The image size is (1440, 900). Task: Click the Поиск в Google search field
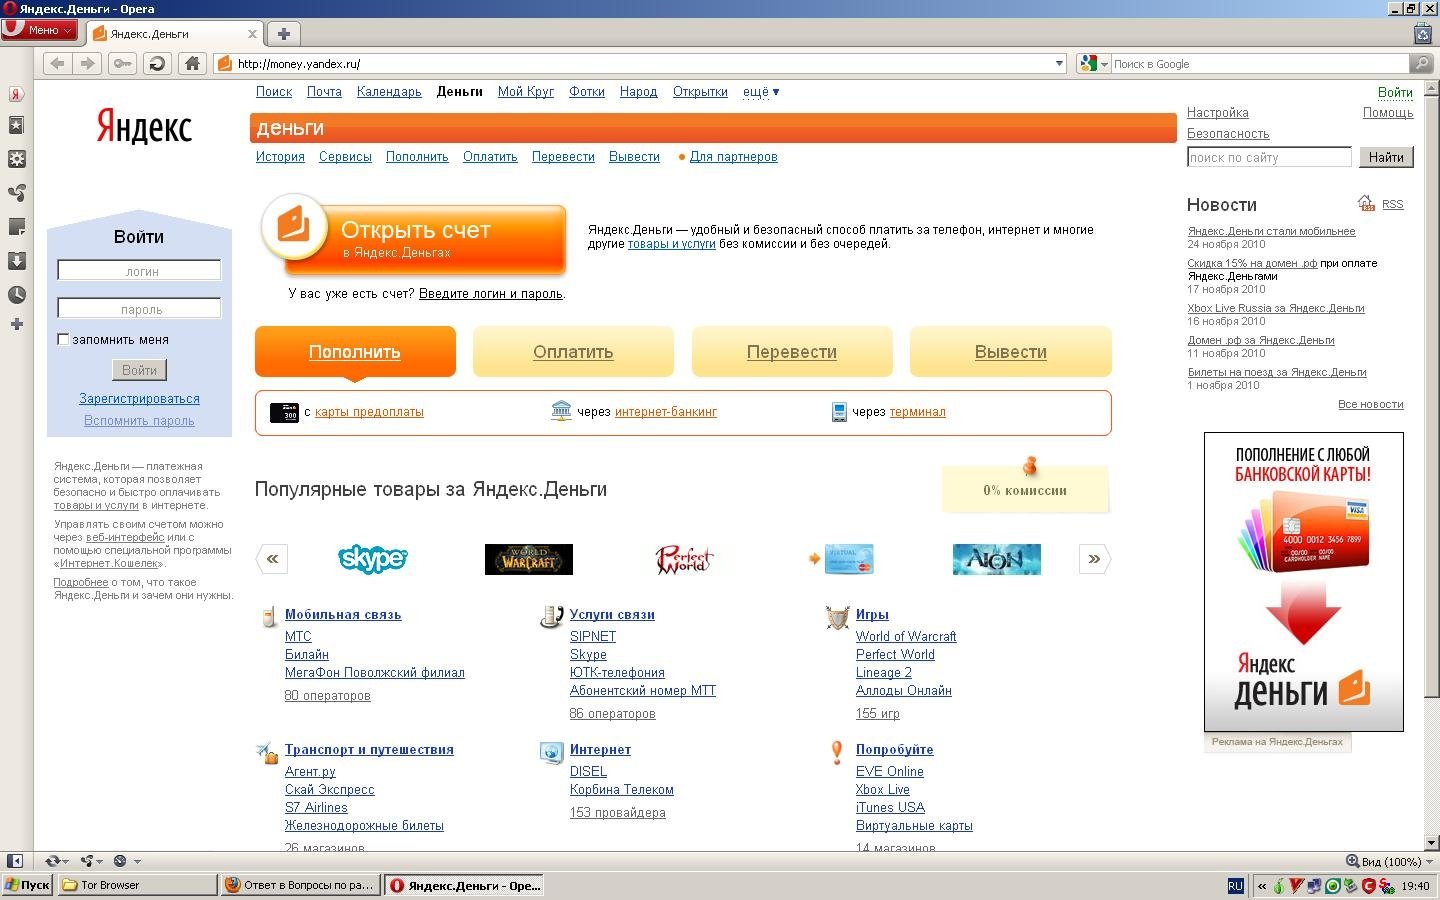[x=1260, y=64]
